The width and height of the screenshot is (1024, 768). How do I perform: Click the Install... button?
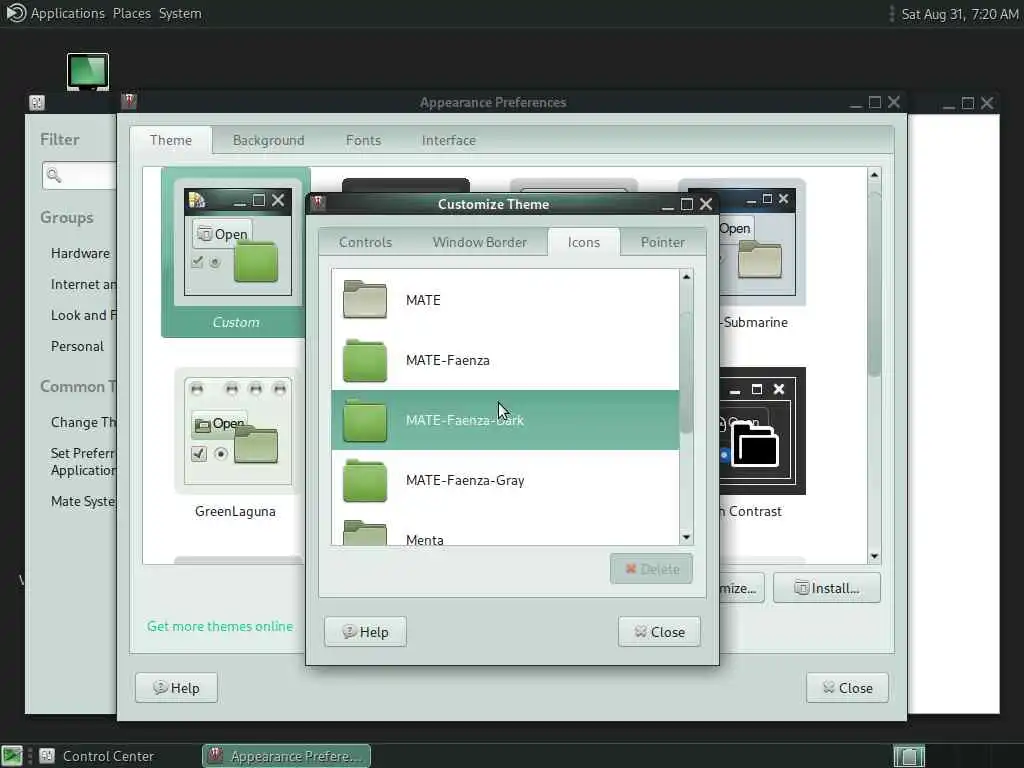(826, 588)
